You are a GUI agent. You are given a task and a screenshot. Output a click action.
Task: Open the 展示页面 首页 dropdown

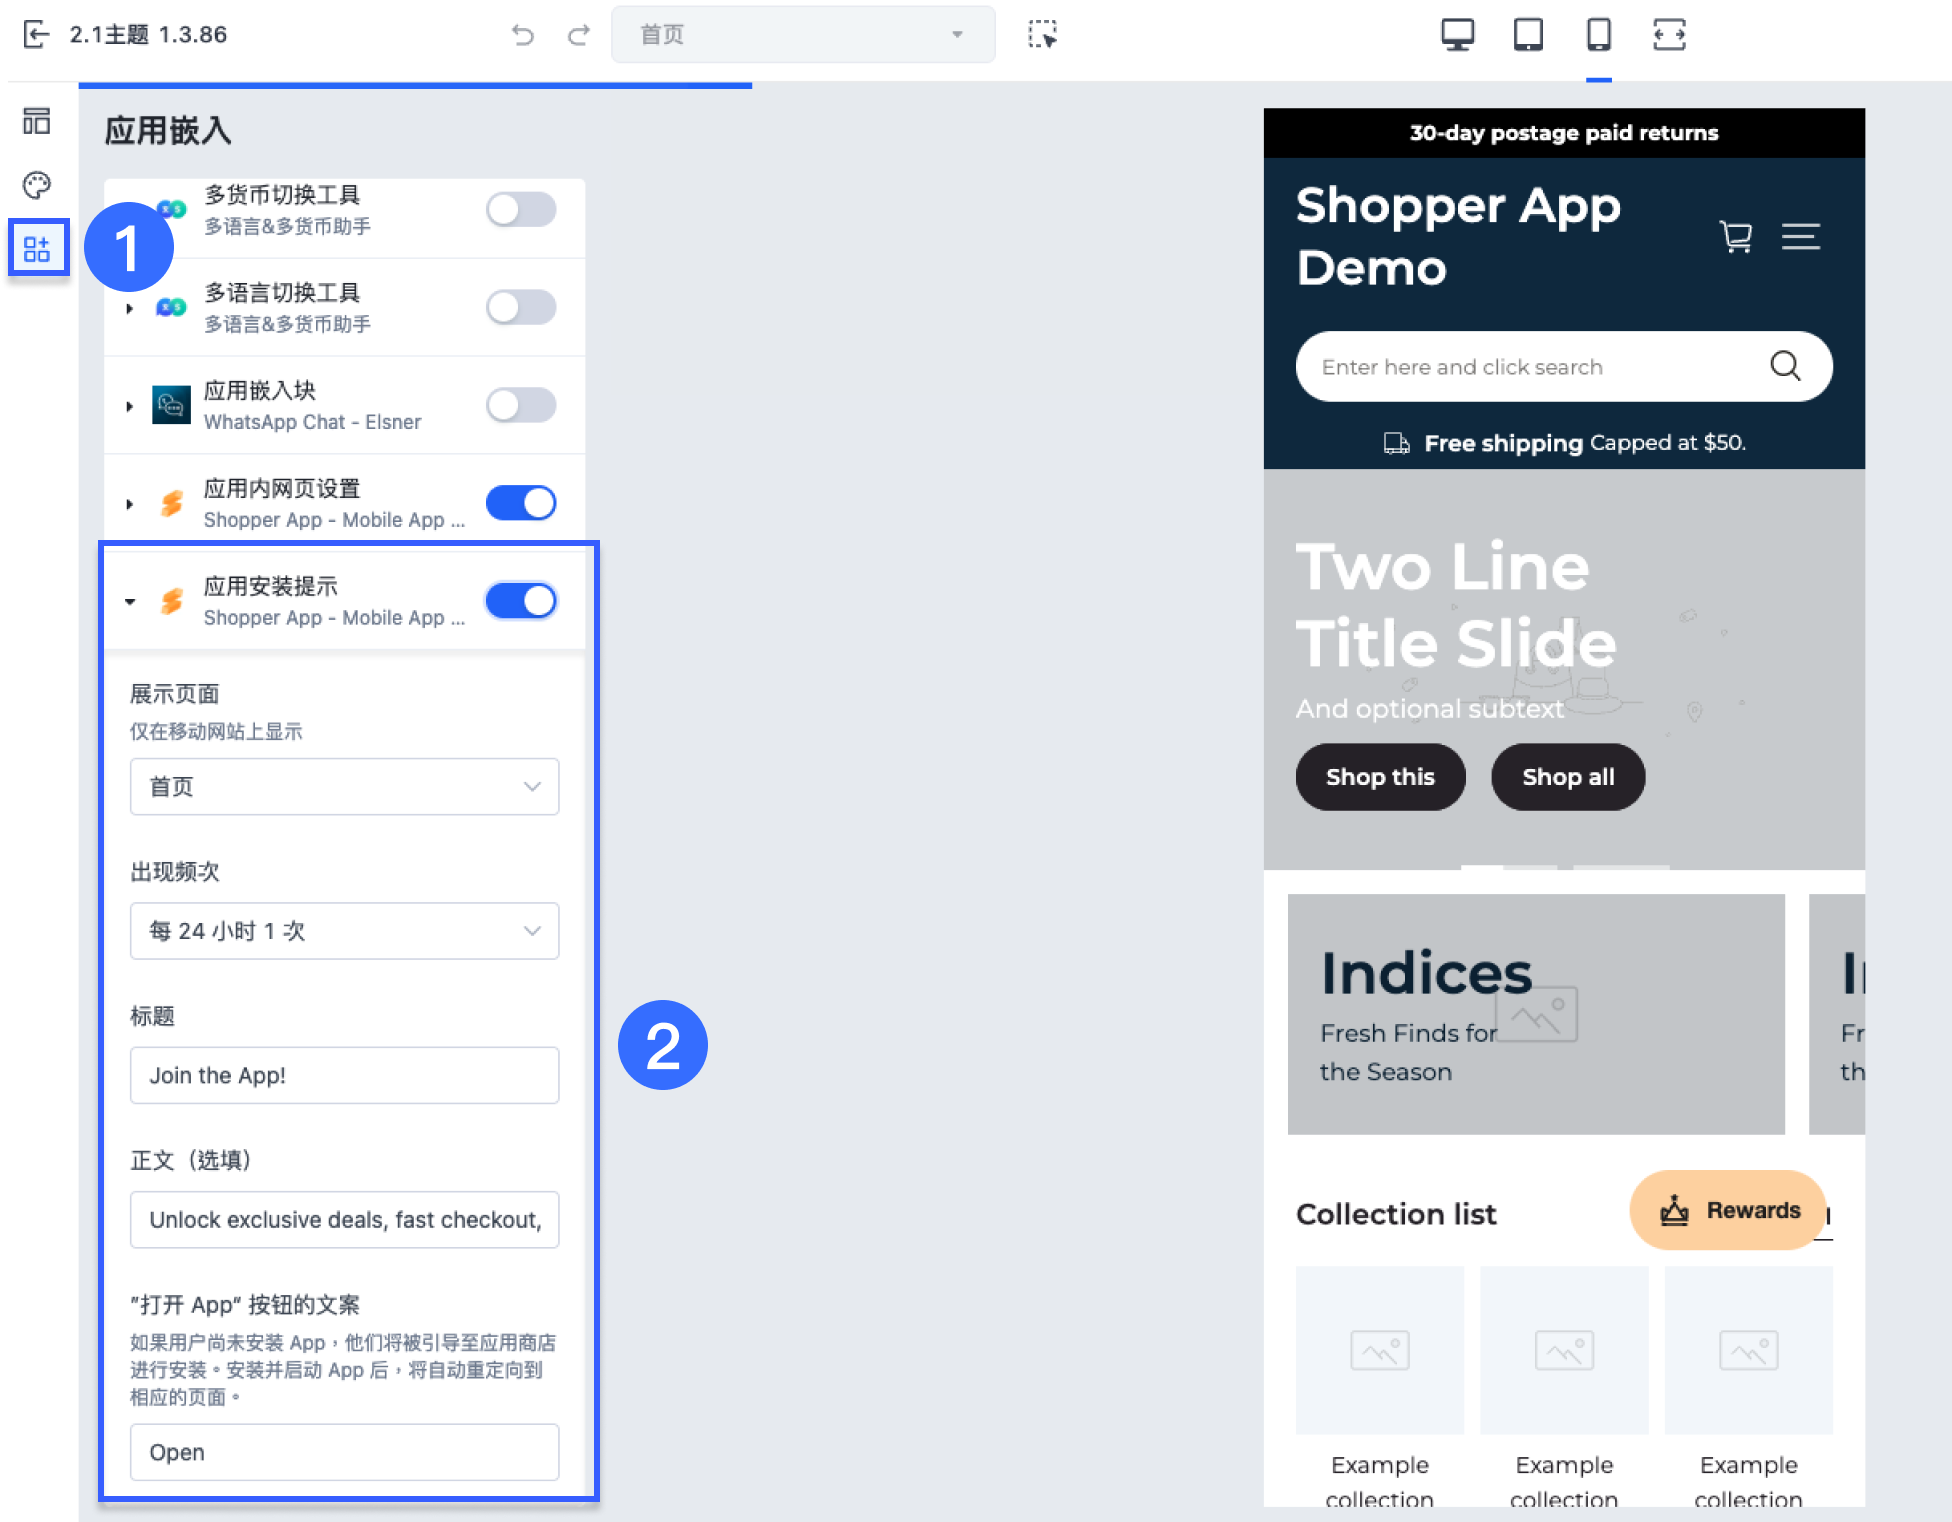coord(345,786)
